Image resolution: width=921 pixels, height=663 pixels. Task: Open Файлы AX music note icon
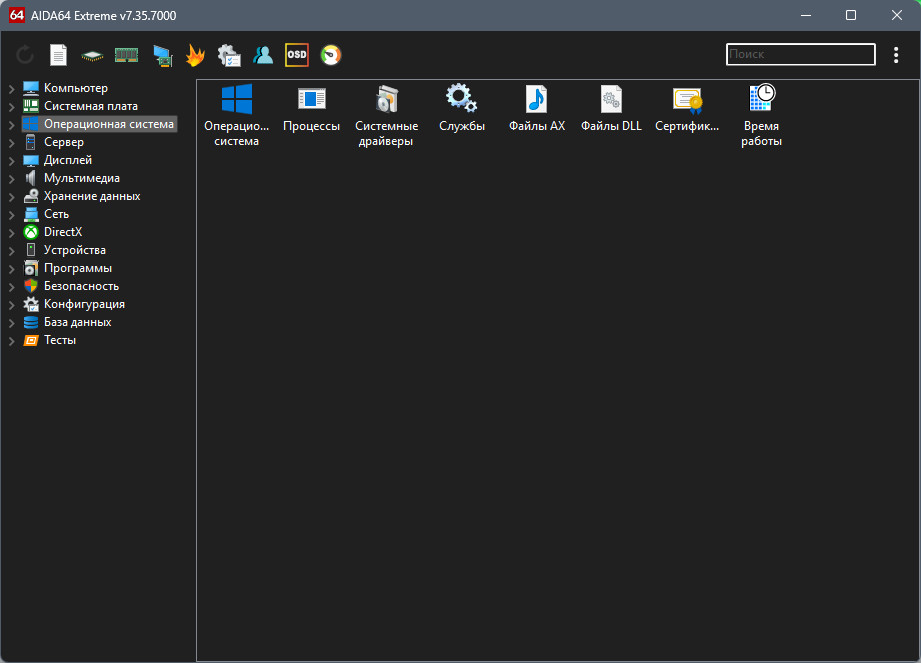(x=536, y=99)
